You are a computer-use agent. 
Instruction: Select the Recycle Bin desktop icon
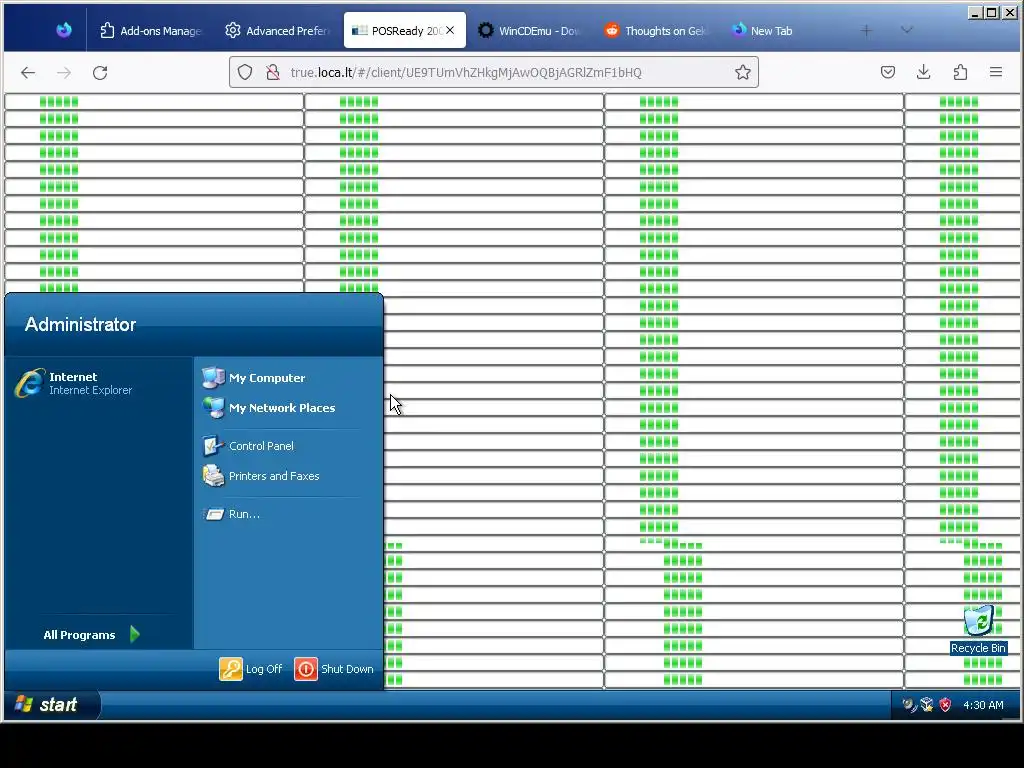[x=978, y=629]
